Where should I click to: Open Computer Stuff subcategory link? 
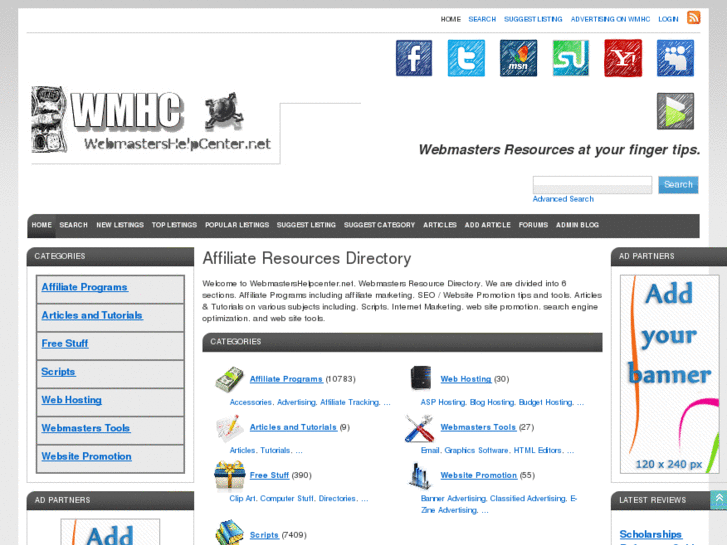tap(287, 499)
